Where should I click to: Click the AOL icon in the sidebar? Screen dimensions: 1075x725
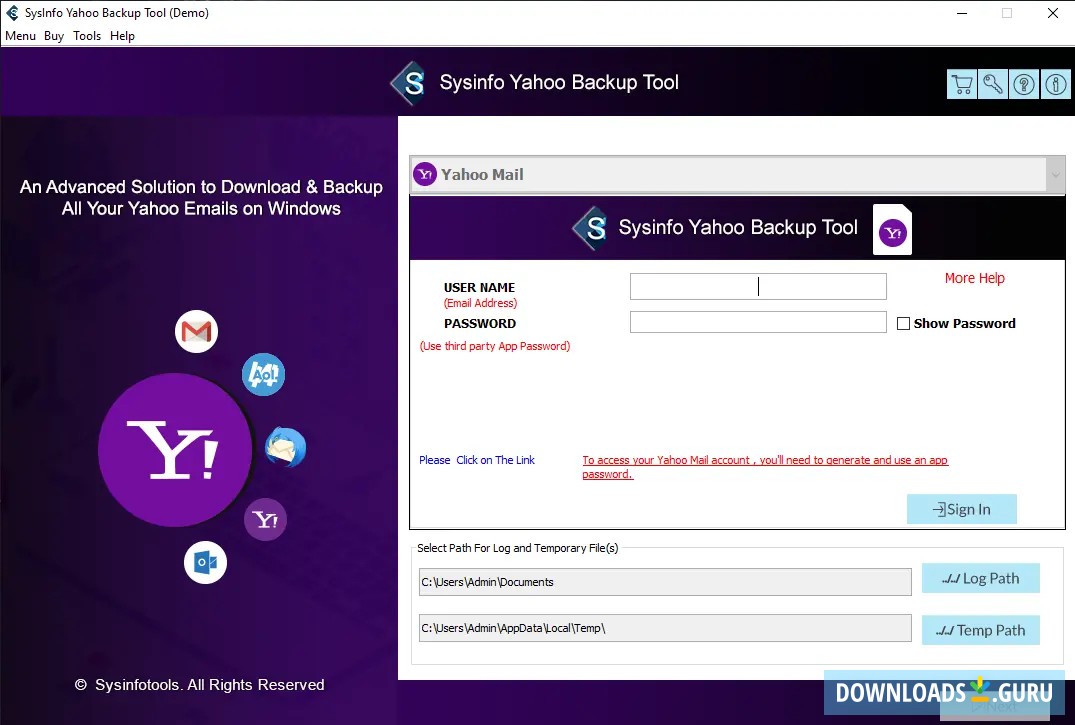point(263,375)
